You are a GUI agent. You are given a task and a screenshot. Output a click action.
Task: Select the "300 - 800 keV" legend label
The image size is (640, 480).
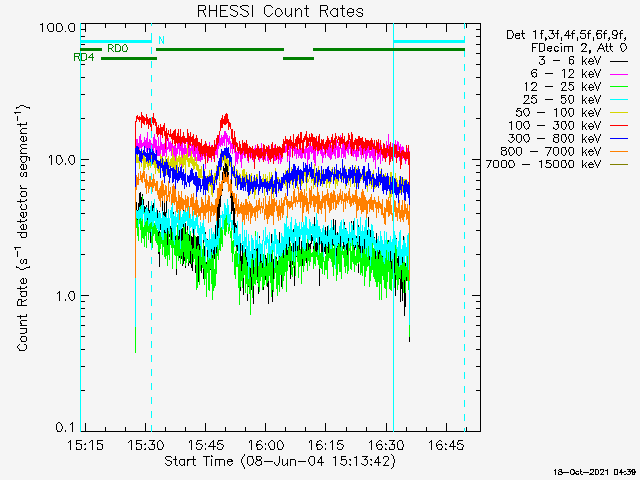[x=555, y=138]
